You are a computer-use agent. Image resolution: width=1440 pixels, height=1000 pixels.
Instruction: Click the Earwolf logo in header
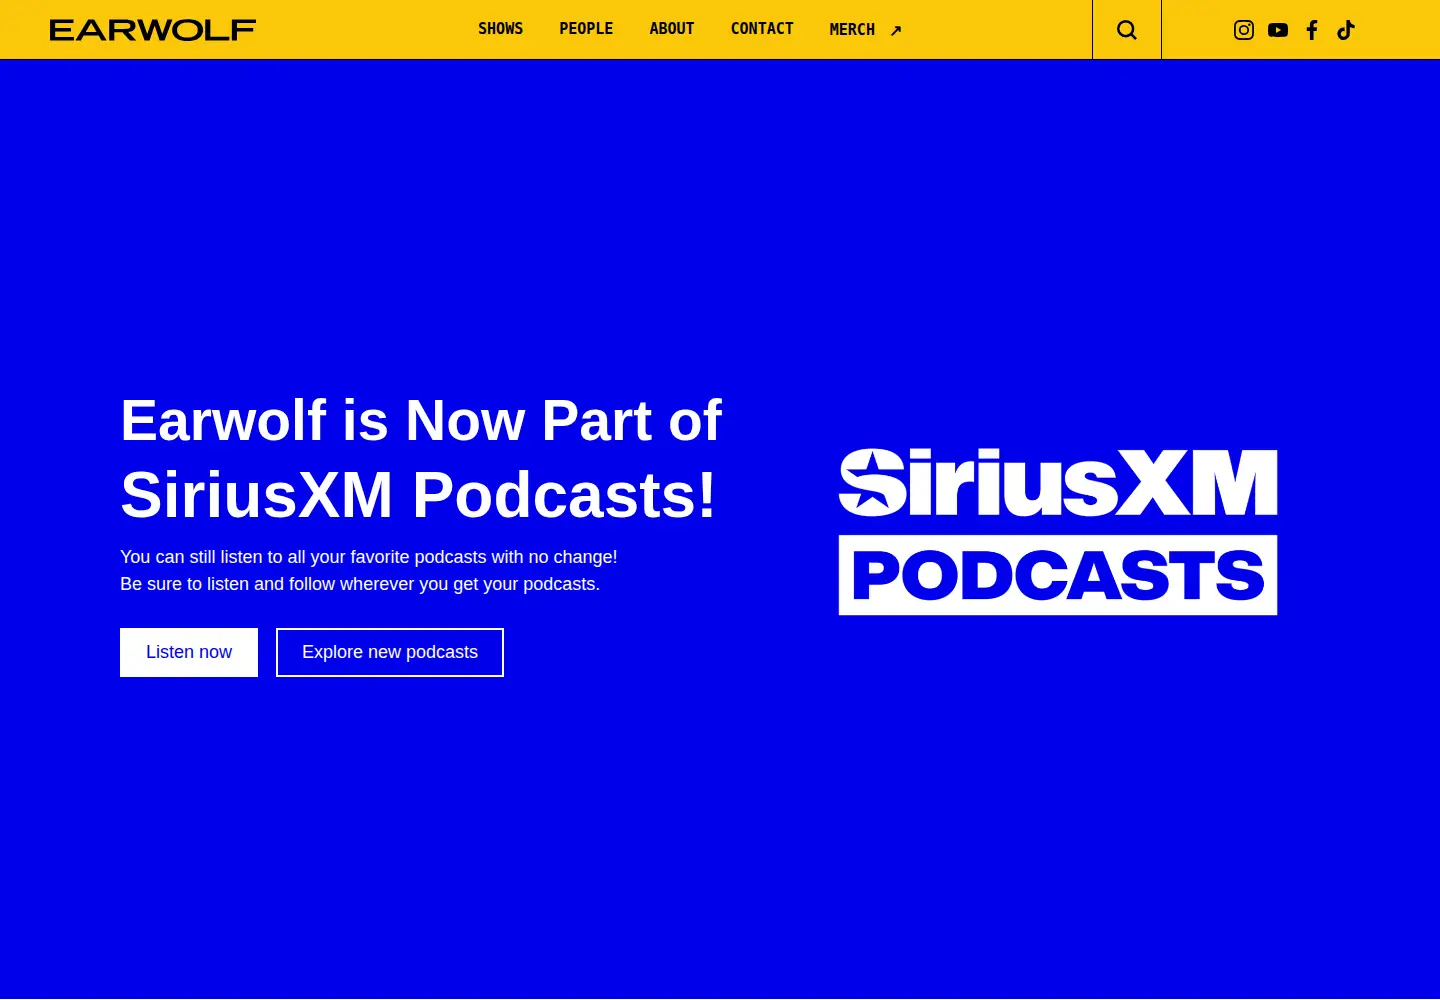tap(153, 30)
